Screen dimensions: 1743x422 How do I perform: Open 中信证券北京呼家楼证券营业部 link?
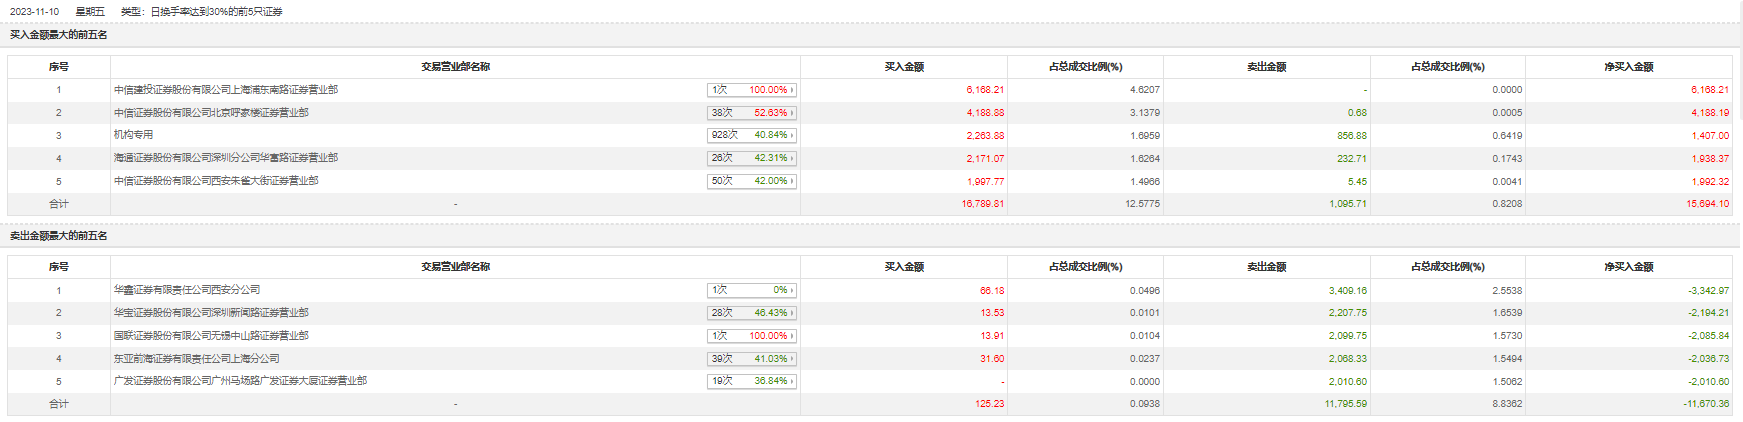(211, 113)
